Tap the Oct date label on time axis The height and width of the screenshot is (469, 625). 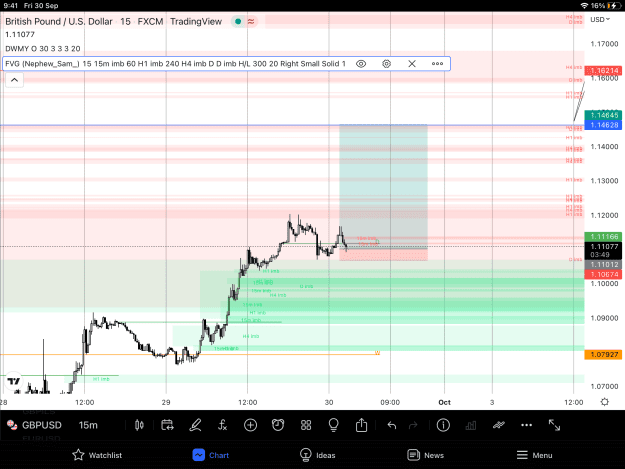point(444,402)
